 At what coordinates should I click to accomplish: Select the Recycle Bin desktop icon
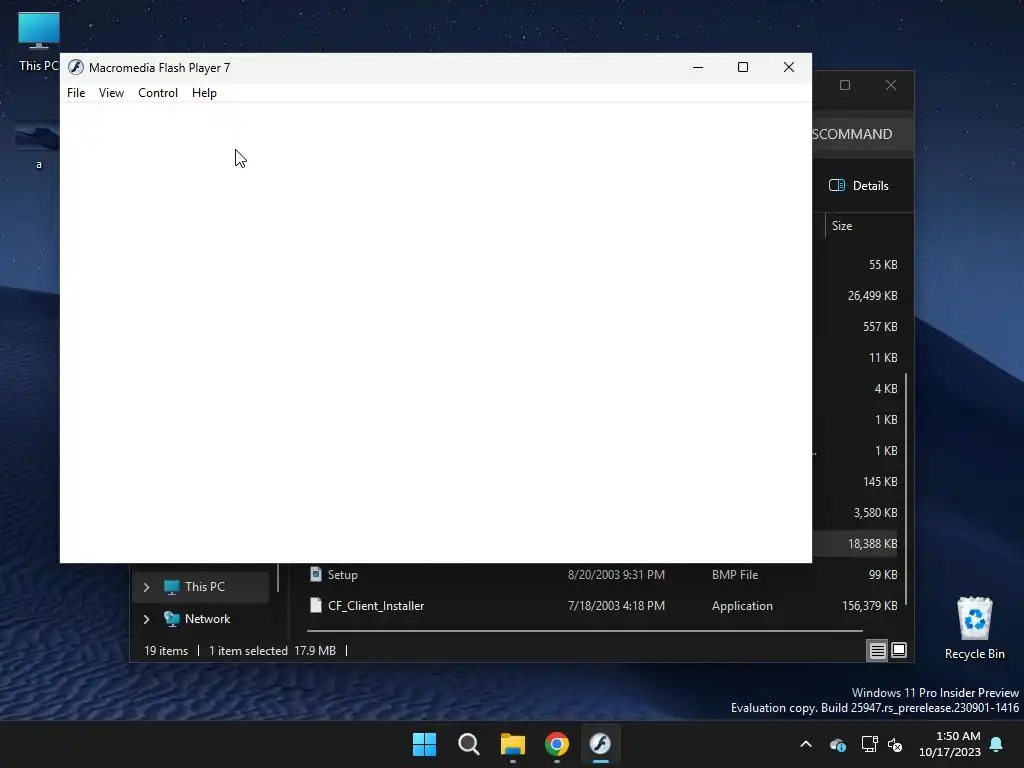[x=974, y=628]
